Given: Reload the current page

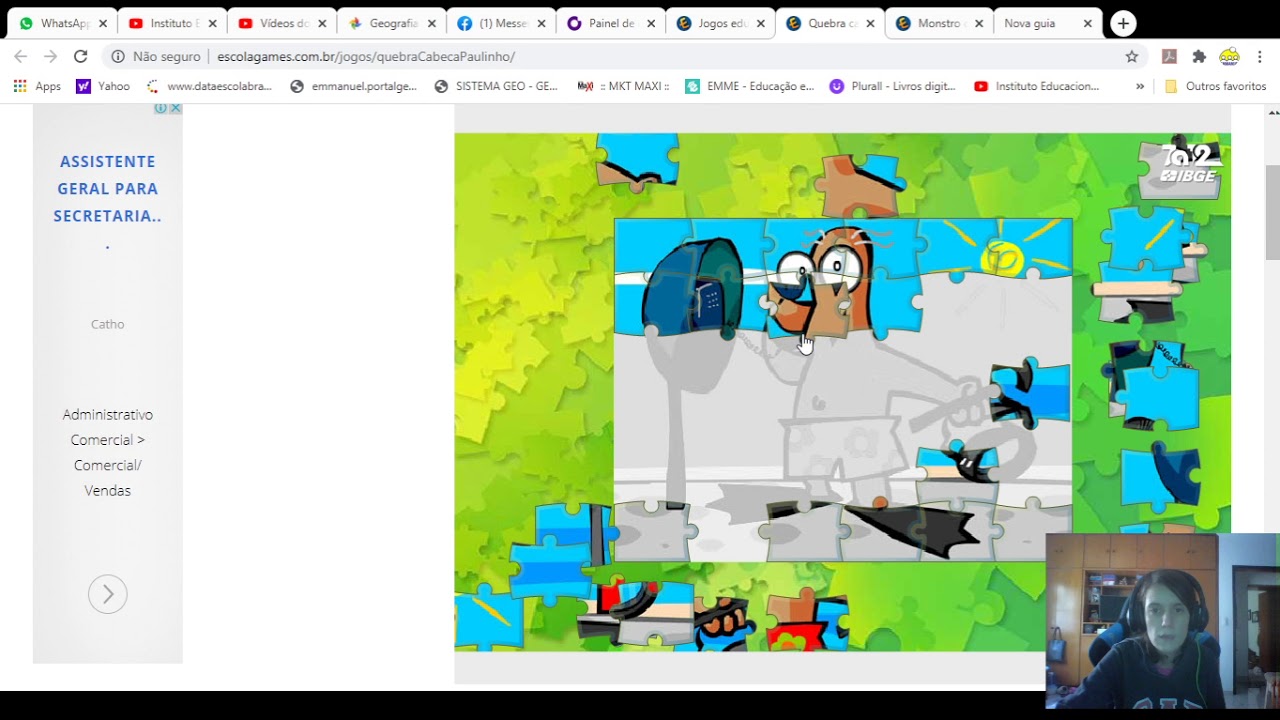Looking at the screenshot, I should coord(81,57).
